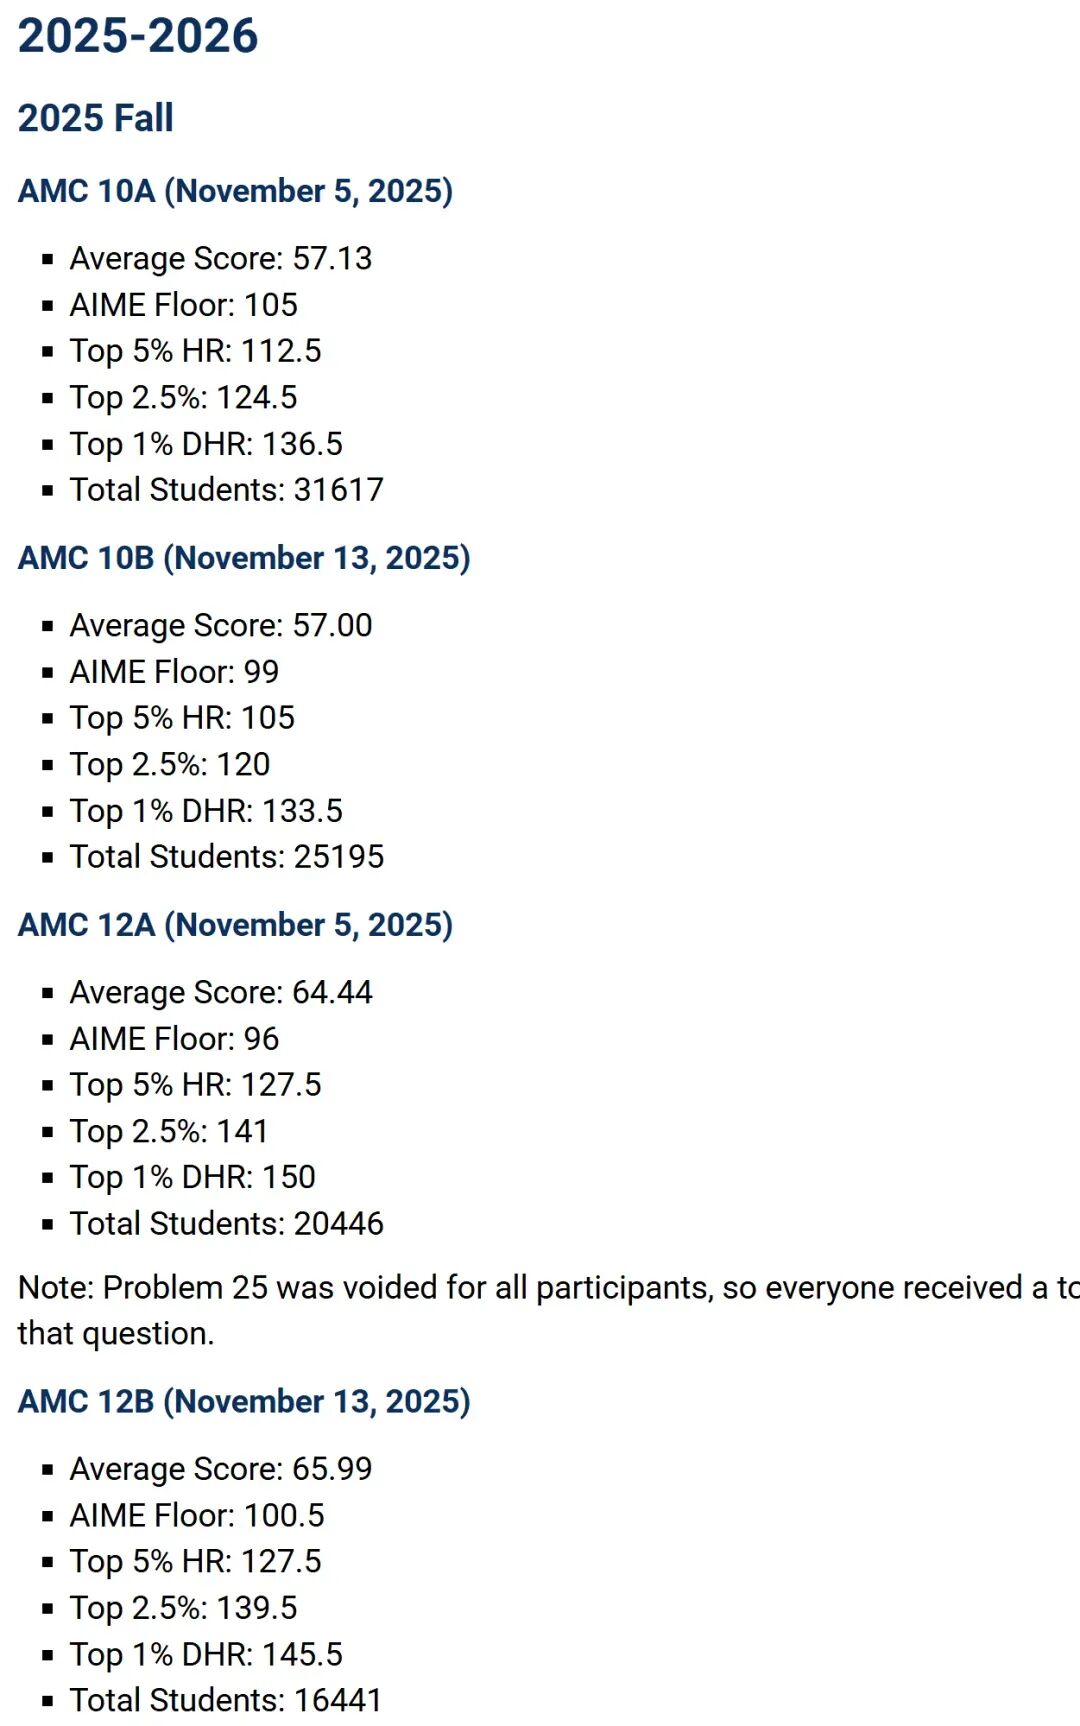Open the AMC 12B November 13 heading

pos(244,1402)
